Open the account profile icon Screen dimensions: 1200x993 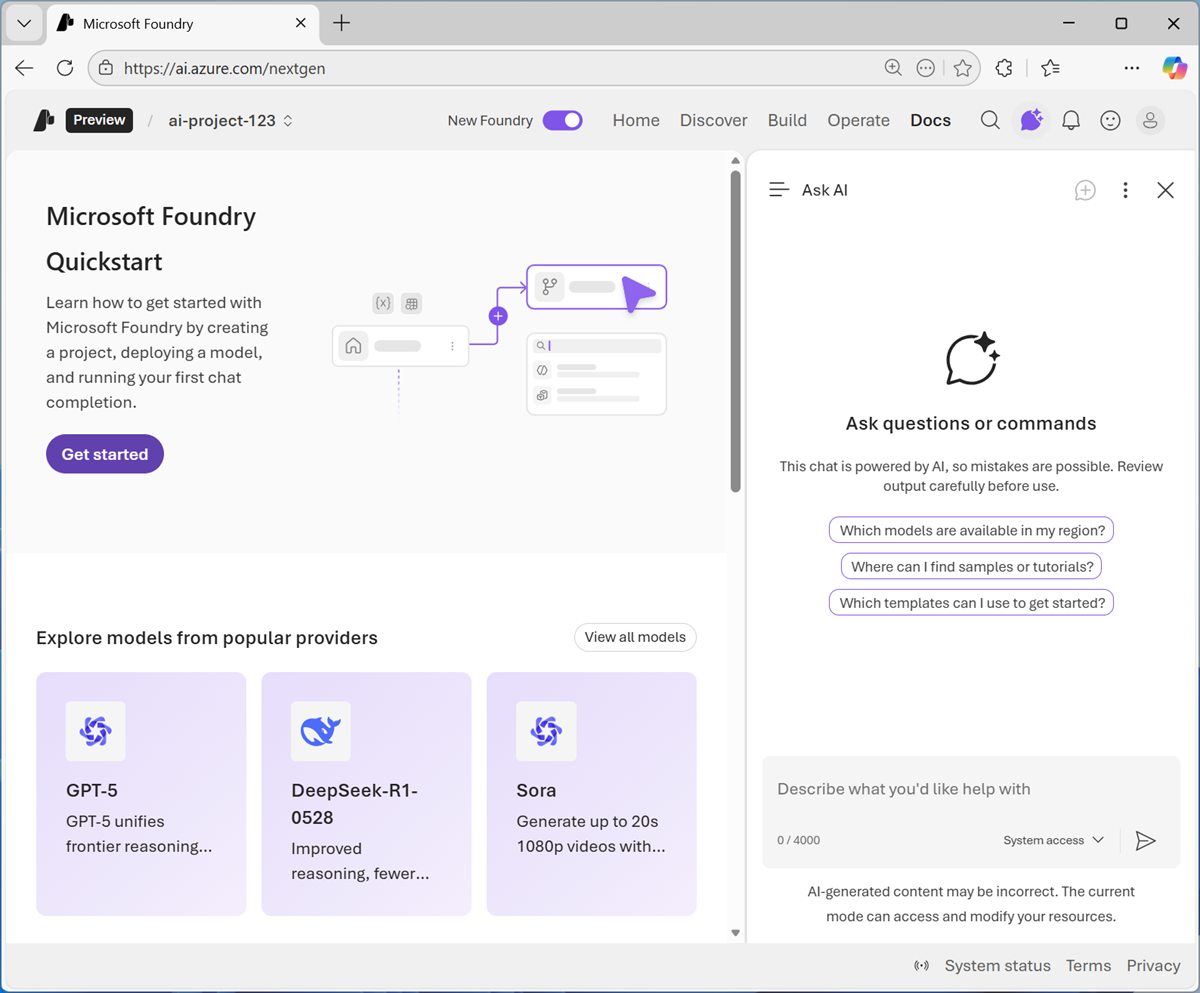(x=1150, y=120)
